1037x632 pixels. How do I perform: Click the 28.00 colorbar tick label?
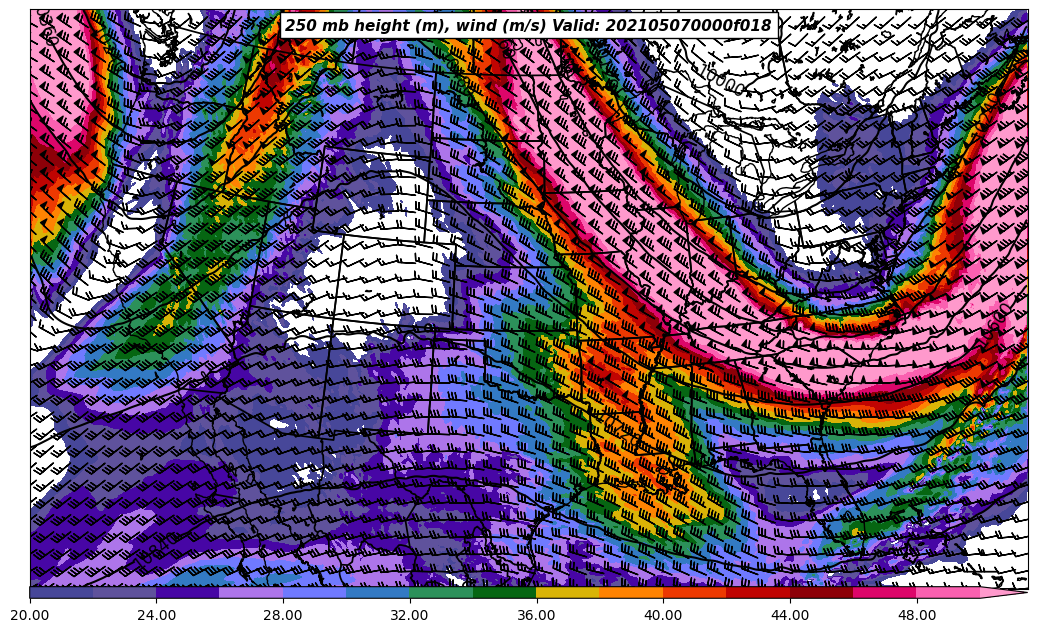click(283, 616)
